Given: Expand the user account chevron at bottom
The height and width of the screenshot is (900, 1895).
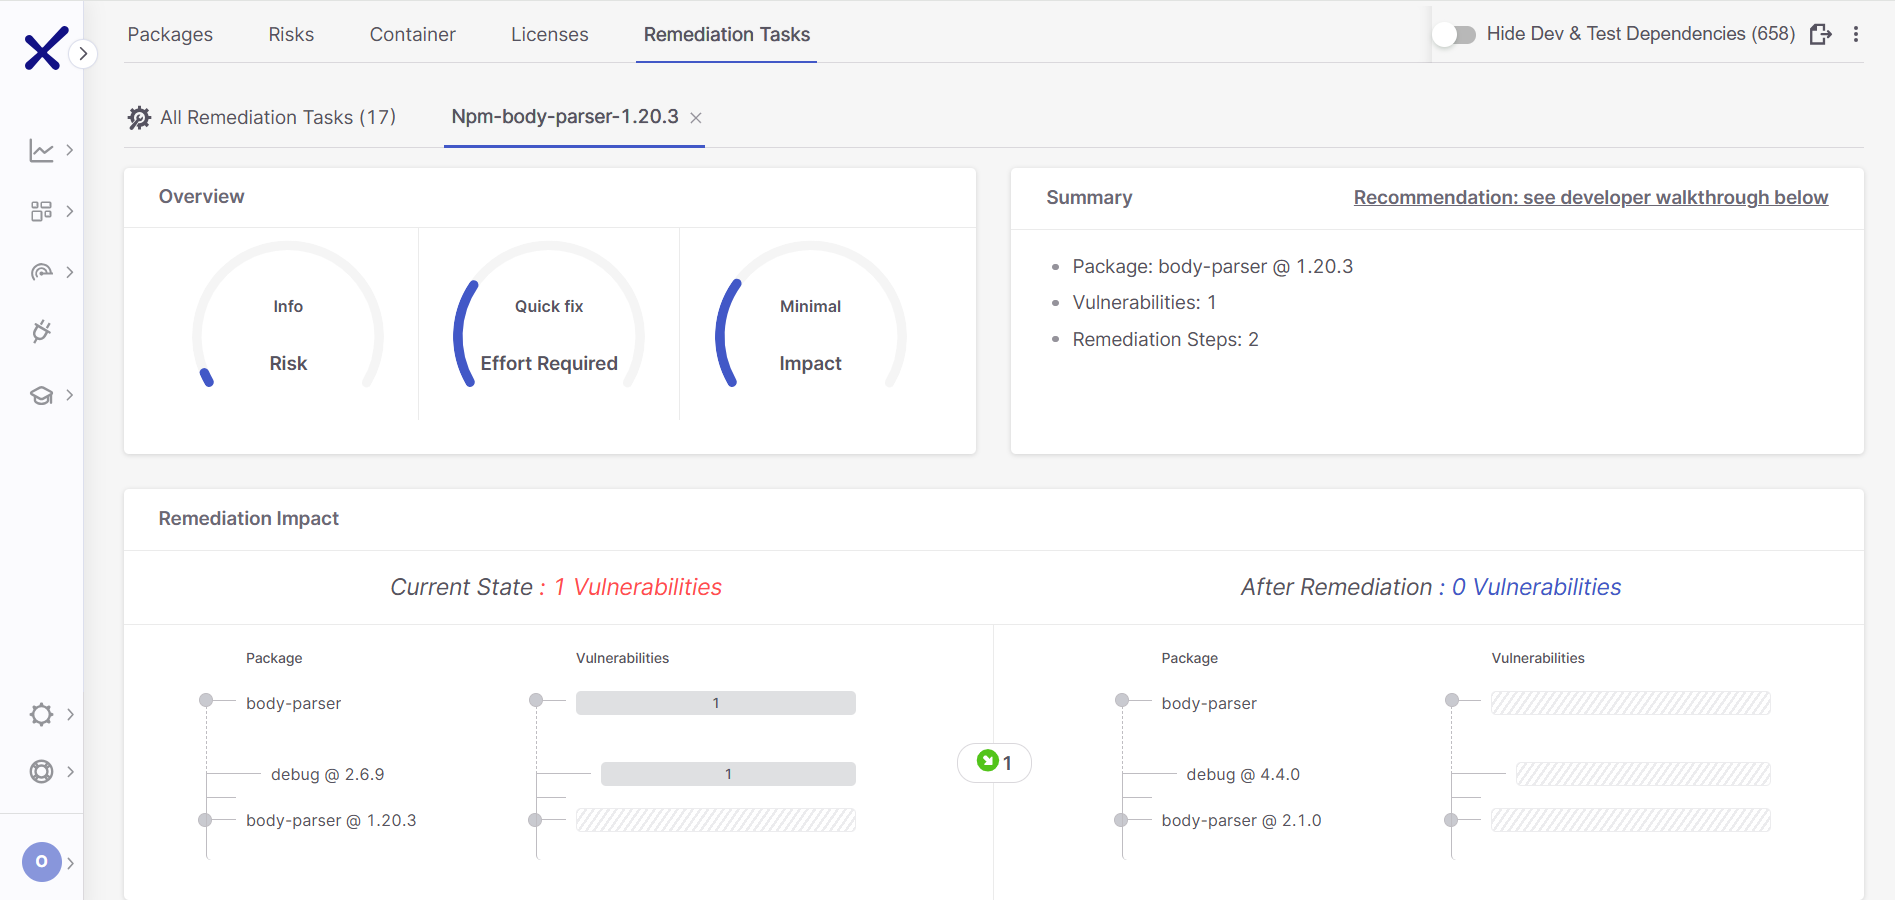Looking at the screenshot, I should (70, 863).
